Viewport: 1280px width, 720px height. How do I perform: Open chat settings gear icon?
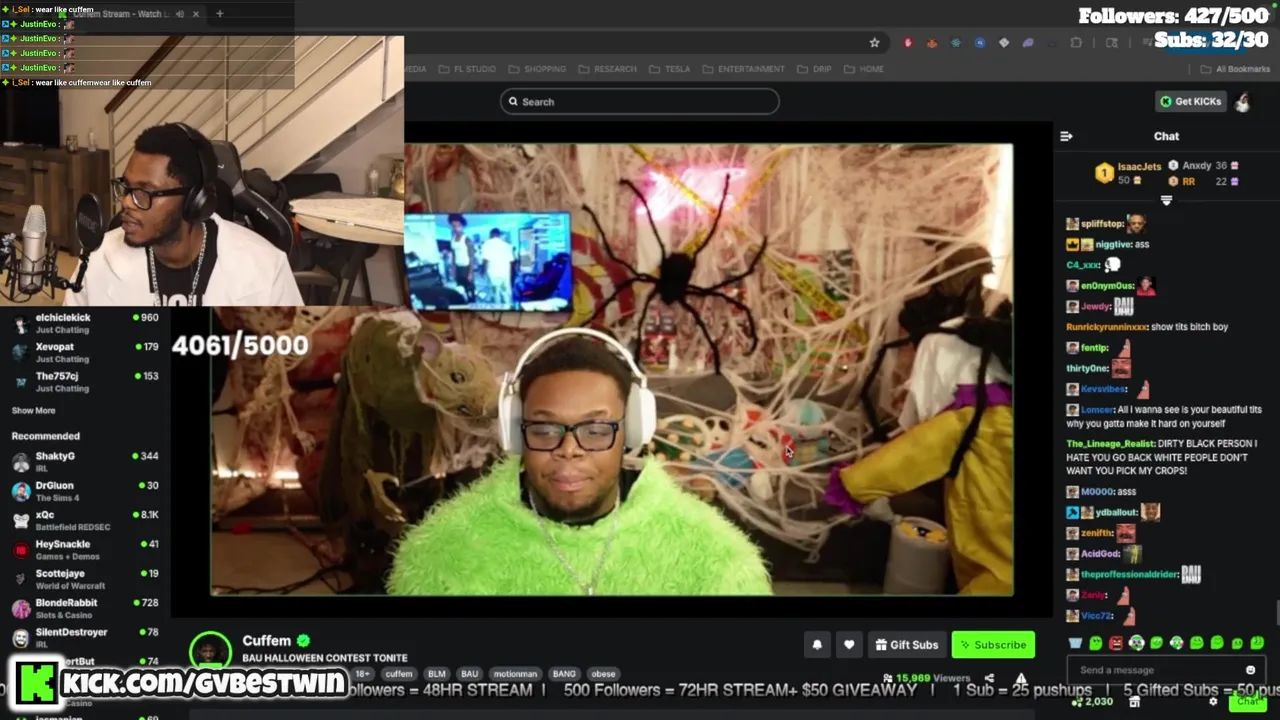(1213, 702)
